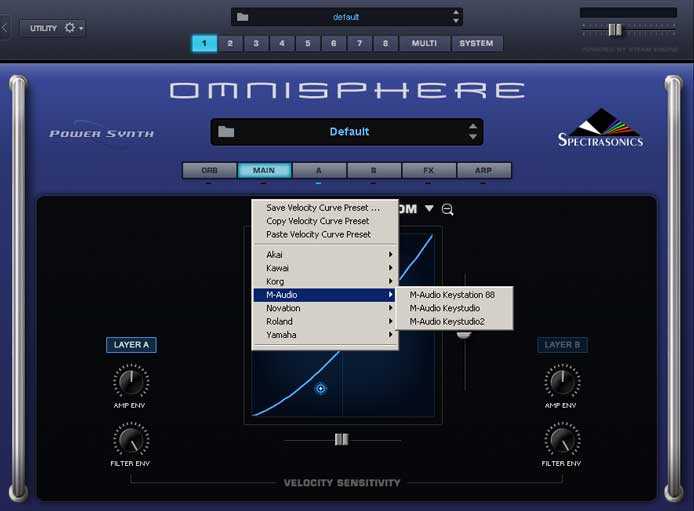The width and height of the screenshot is (694, 511).
Task: Select part 1 button
Action: (204, 43)
